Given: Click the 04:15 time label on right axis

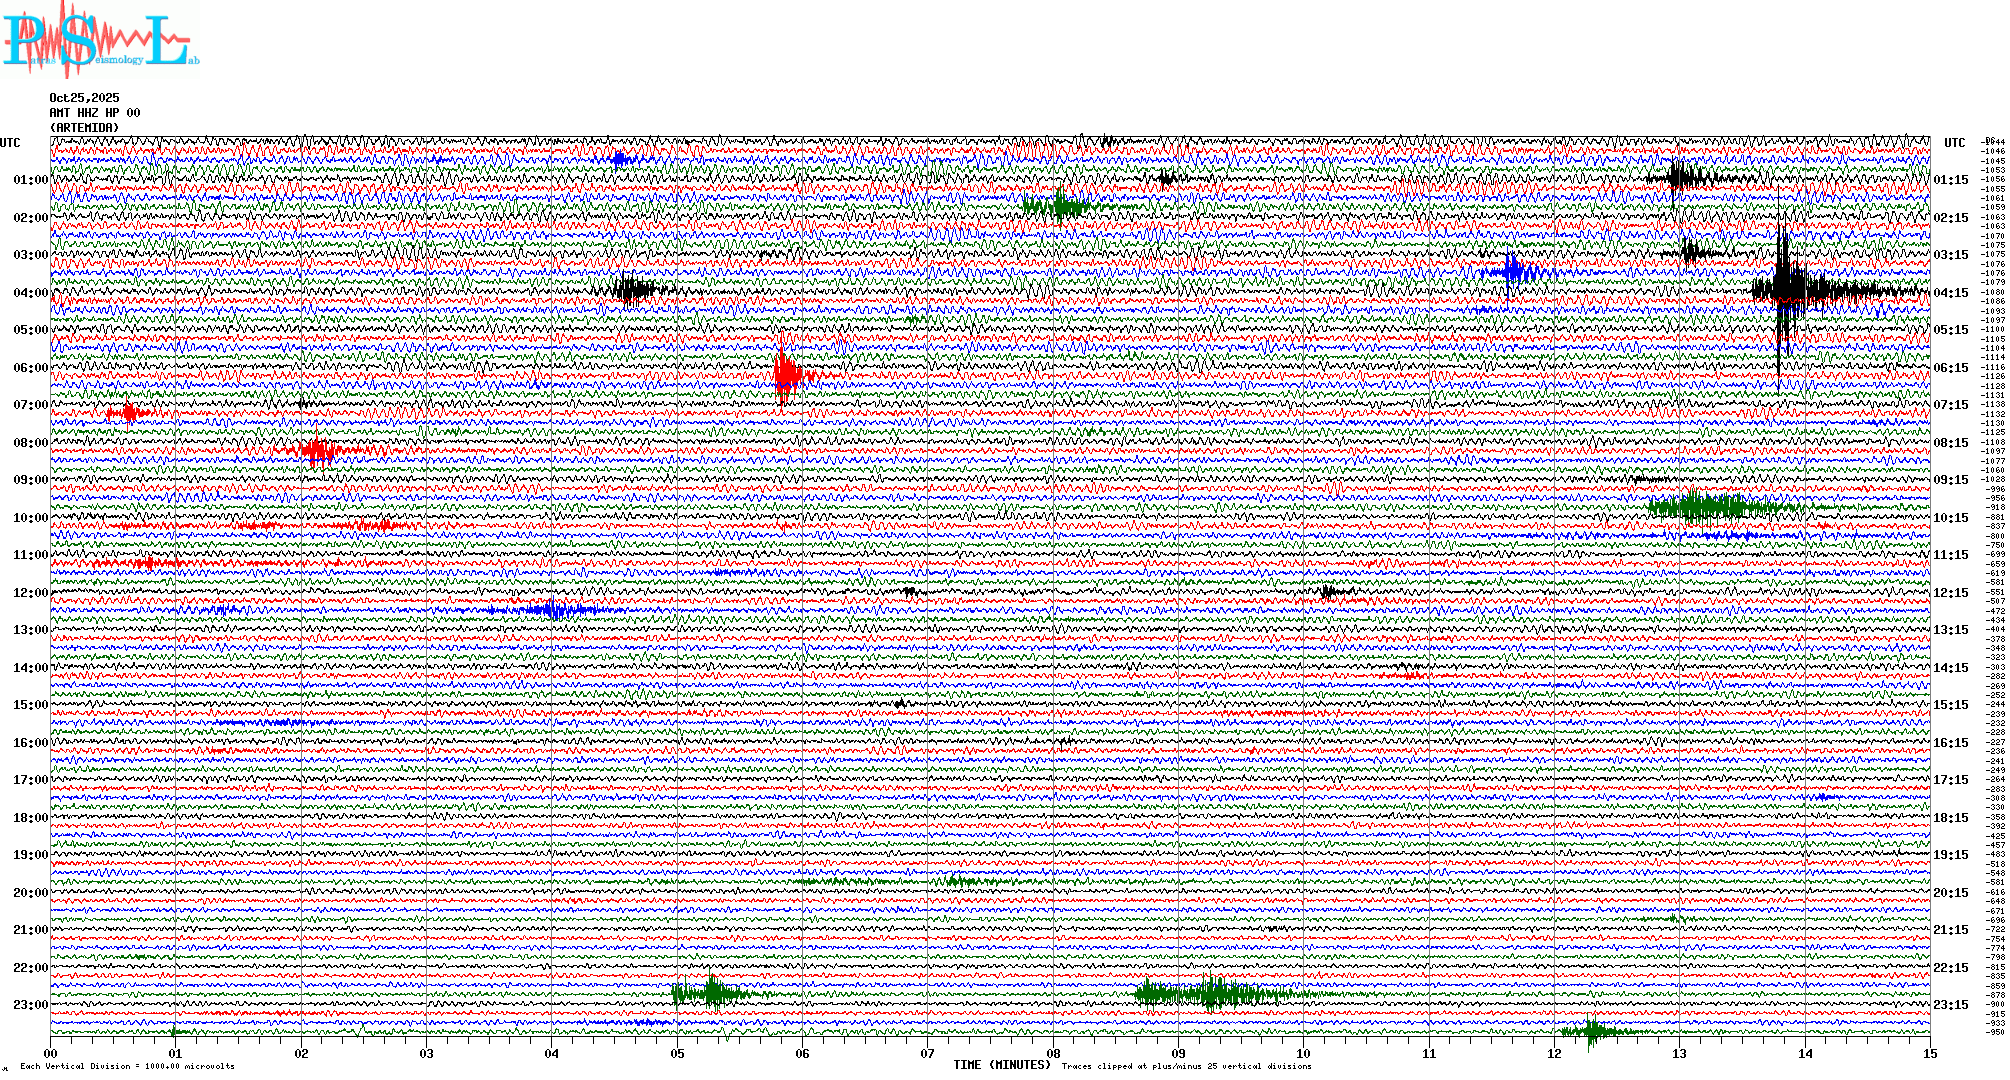Looking at the screenshot, I should 1950,293.
